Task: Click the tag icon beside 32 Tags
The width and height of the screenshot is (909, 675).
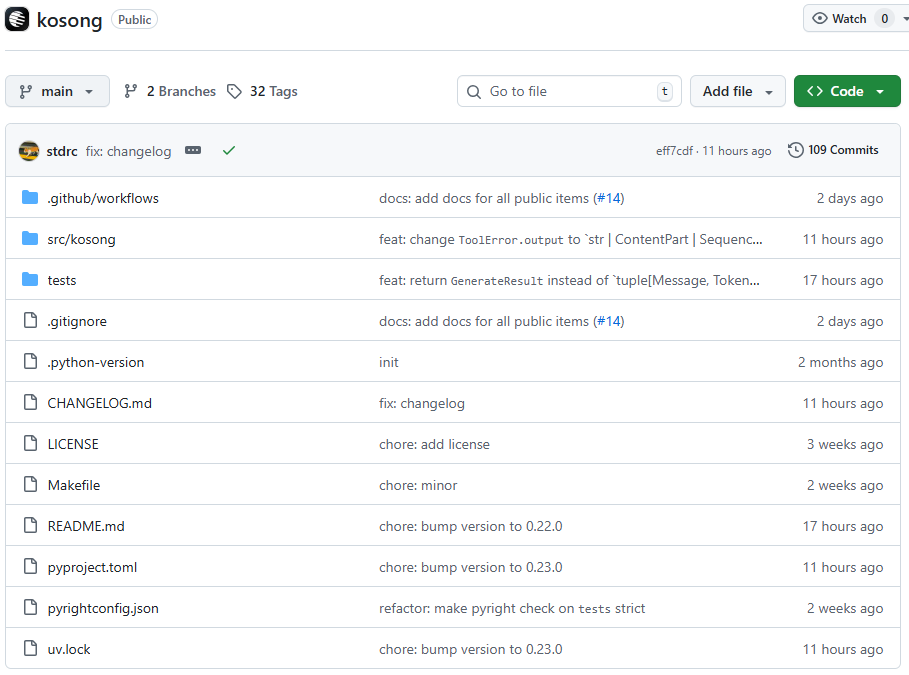Action: click(233, 90)
